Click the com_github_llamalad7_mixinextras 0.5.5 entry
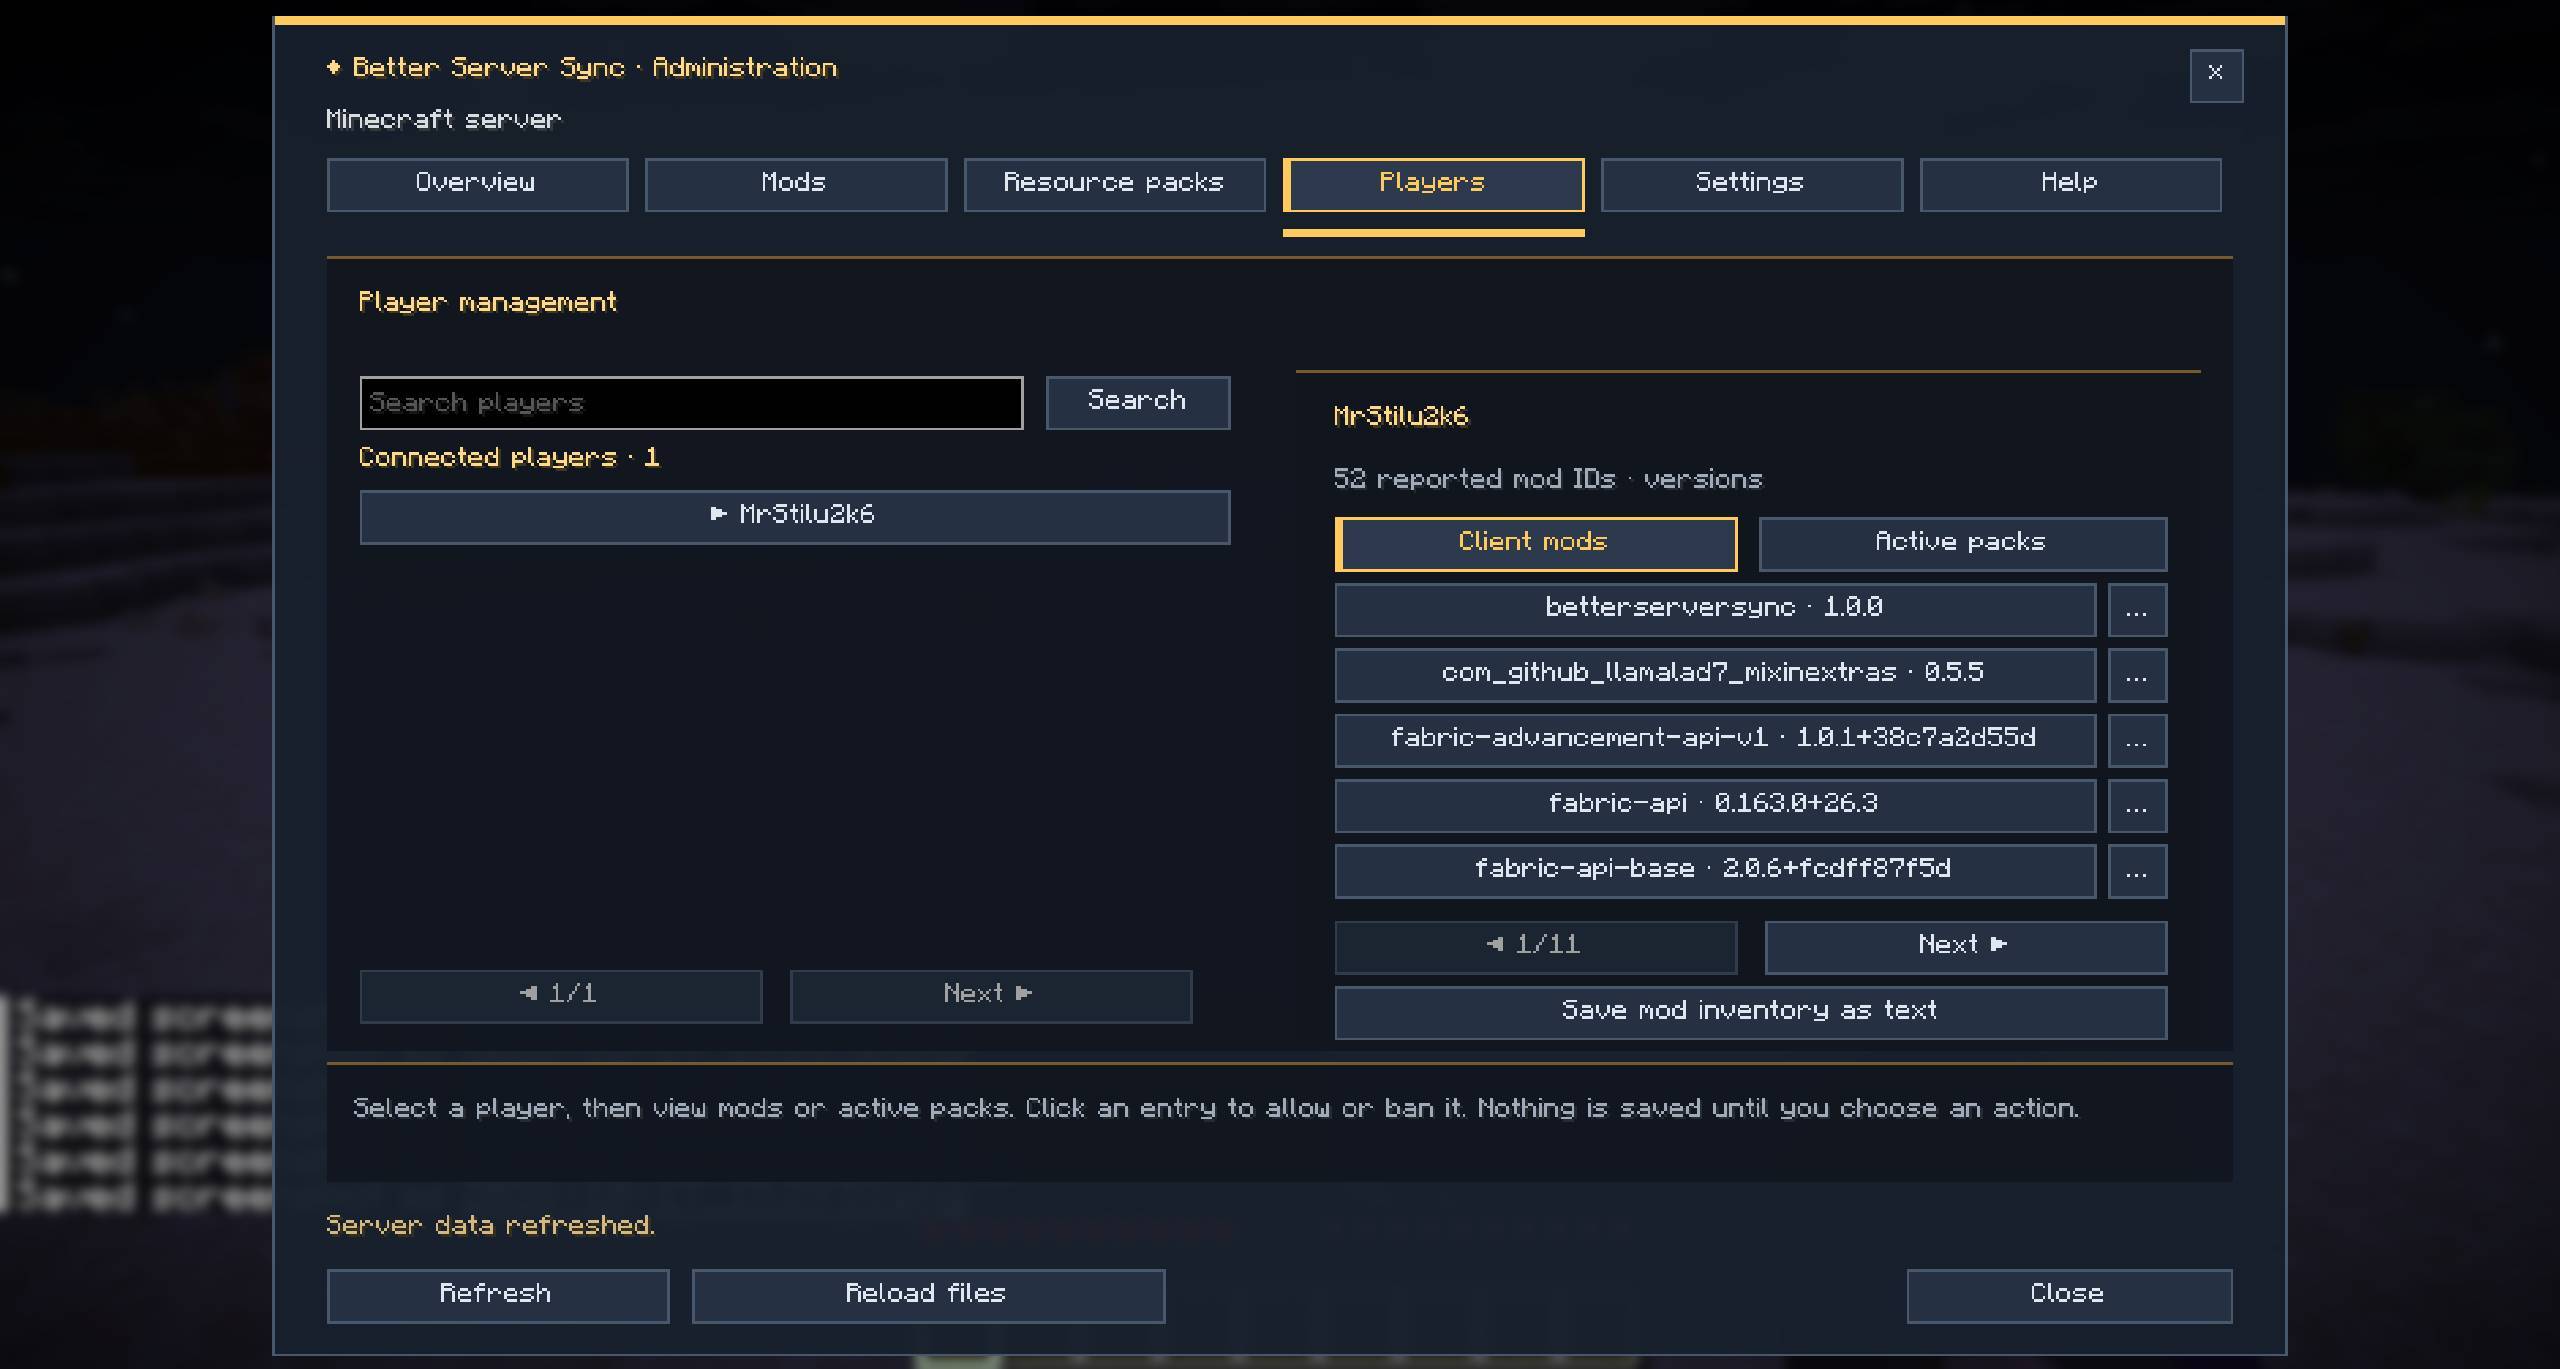This screenshot has width=2560, height=1369. click(x=1715, y=675)
